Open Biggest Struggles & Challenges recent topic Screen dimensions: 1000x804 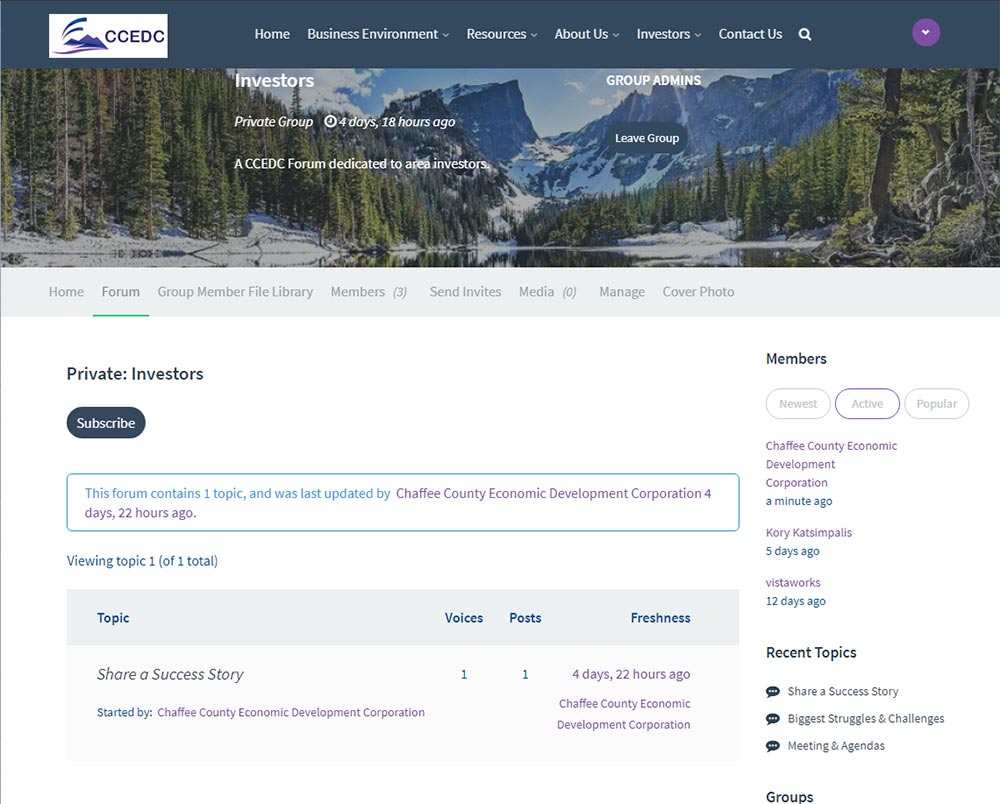tap(865, 719)
